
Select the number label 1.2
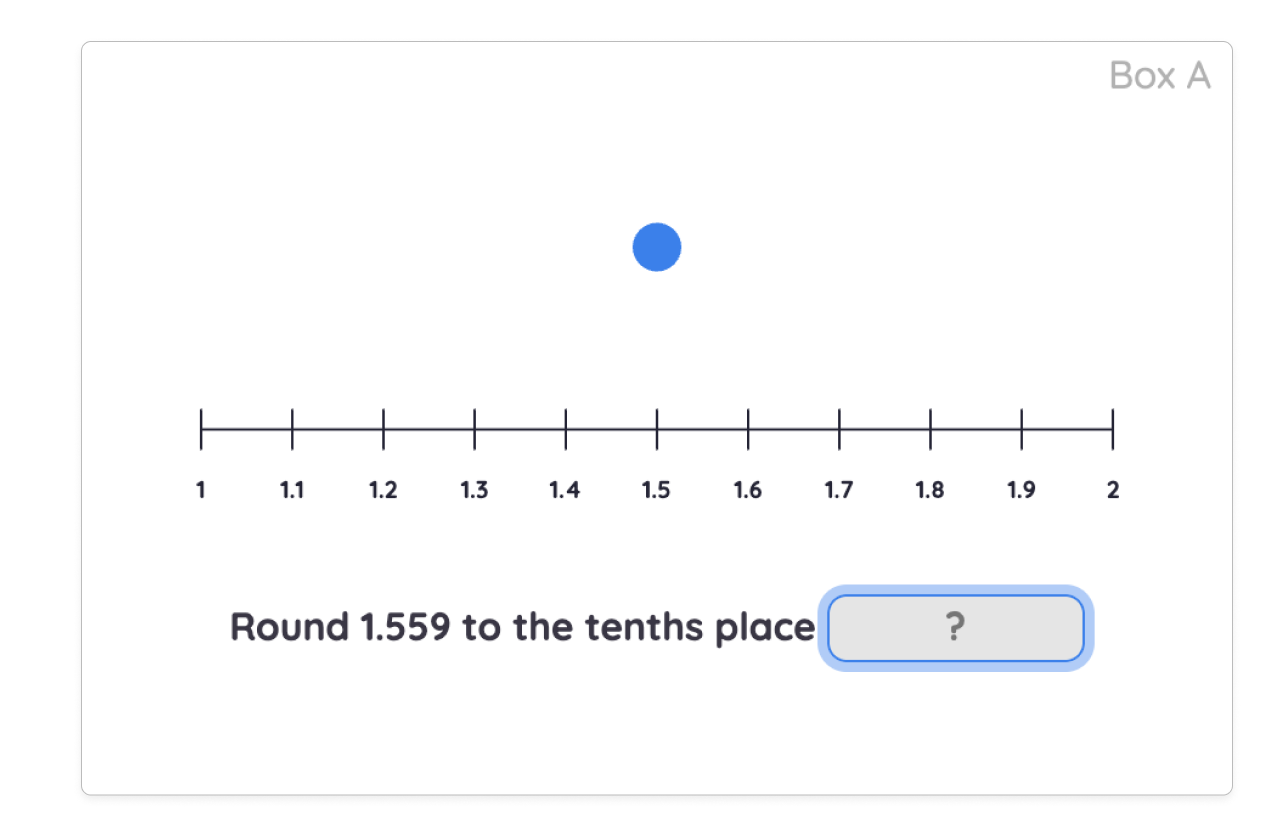pos(383,490)
